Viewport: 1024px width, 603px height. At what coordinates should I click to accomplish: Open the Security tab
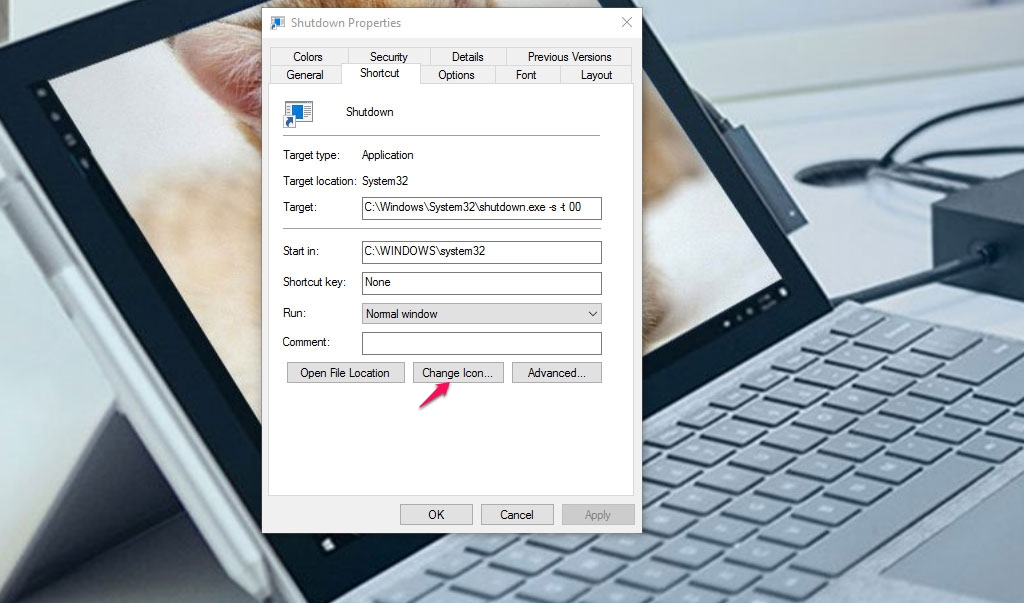388,57
